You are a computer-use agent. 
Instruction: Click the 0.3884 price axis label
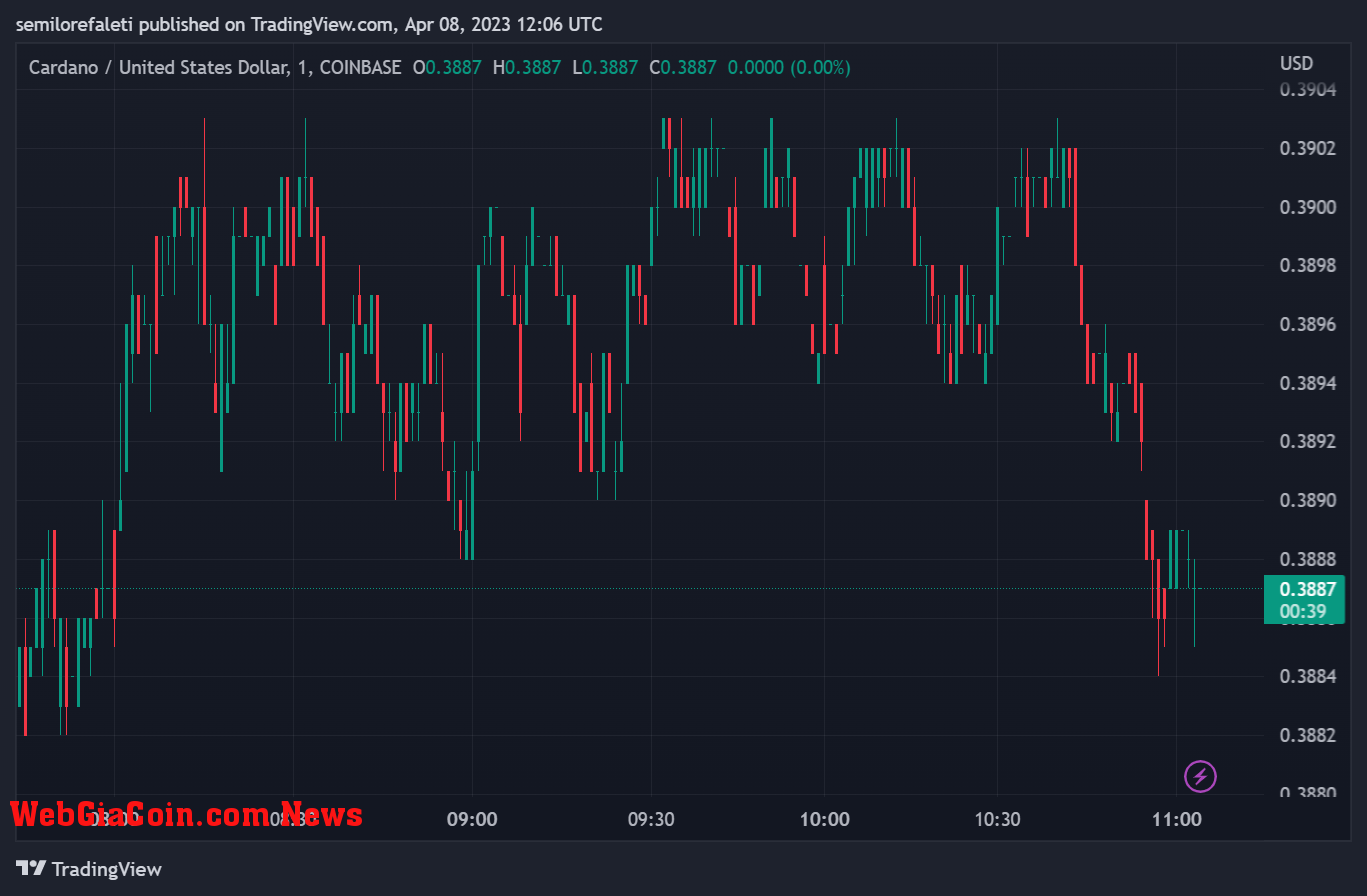click(1308, 676)
